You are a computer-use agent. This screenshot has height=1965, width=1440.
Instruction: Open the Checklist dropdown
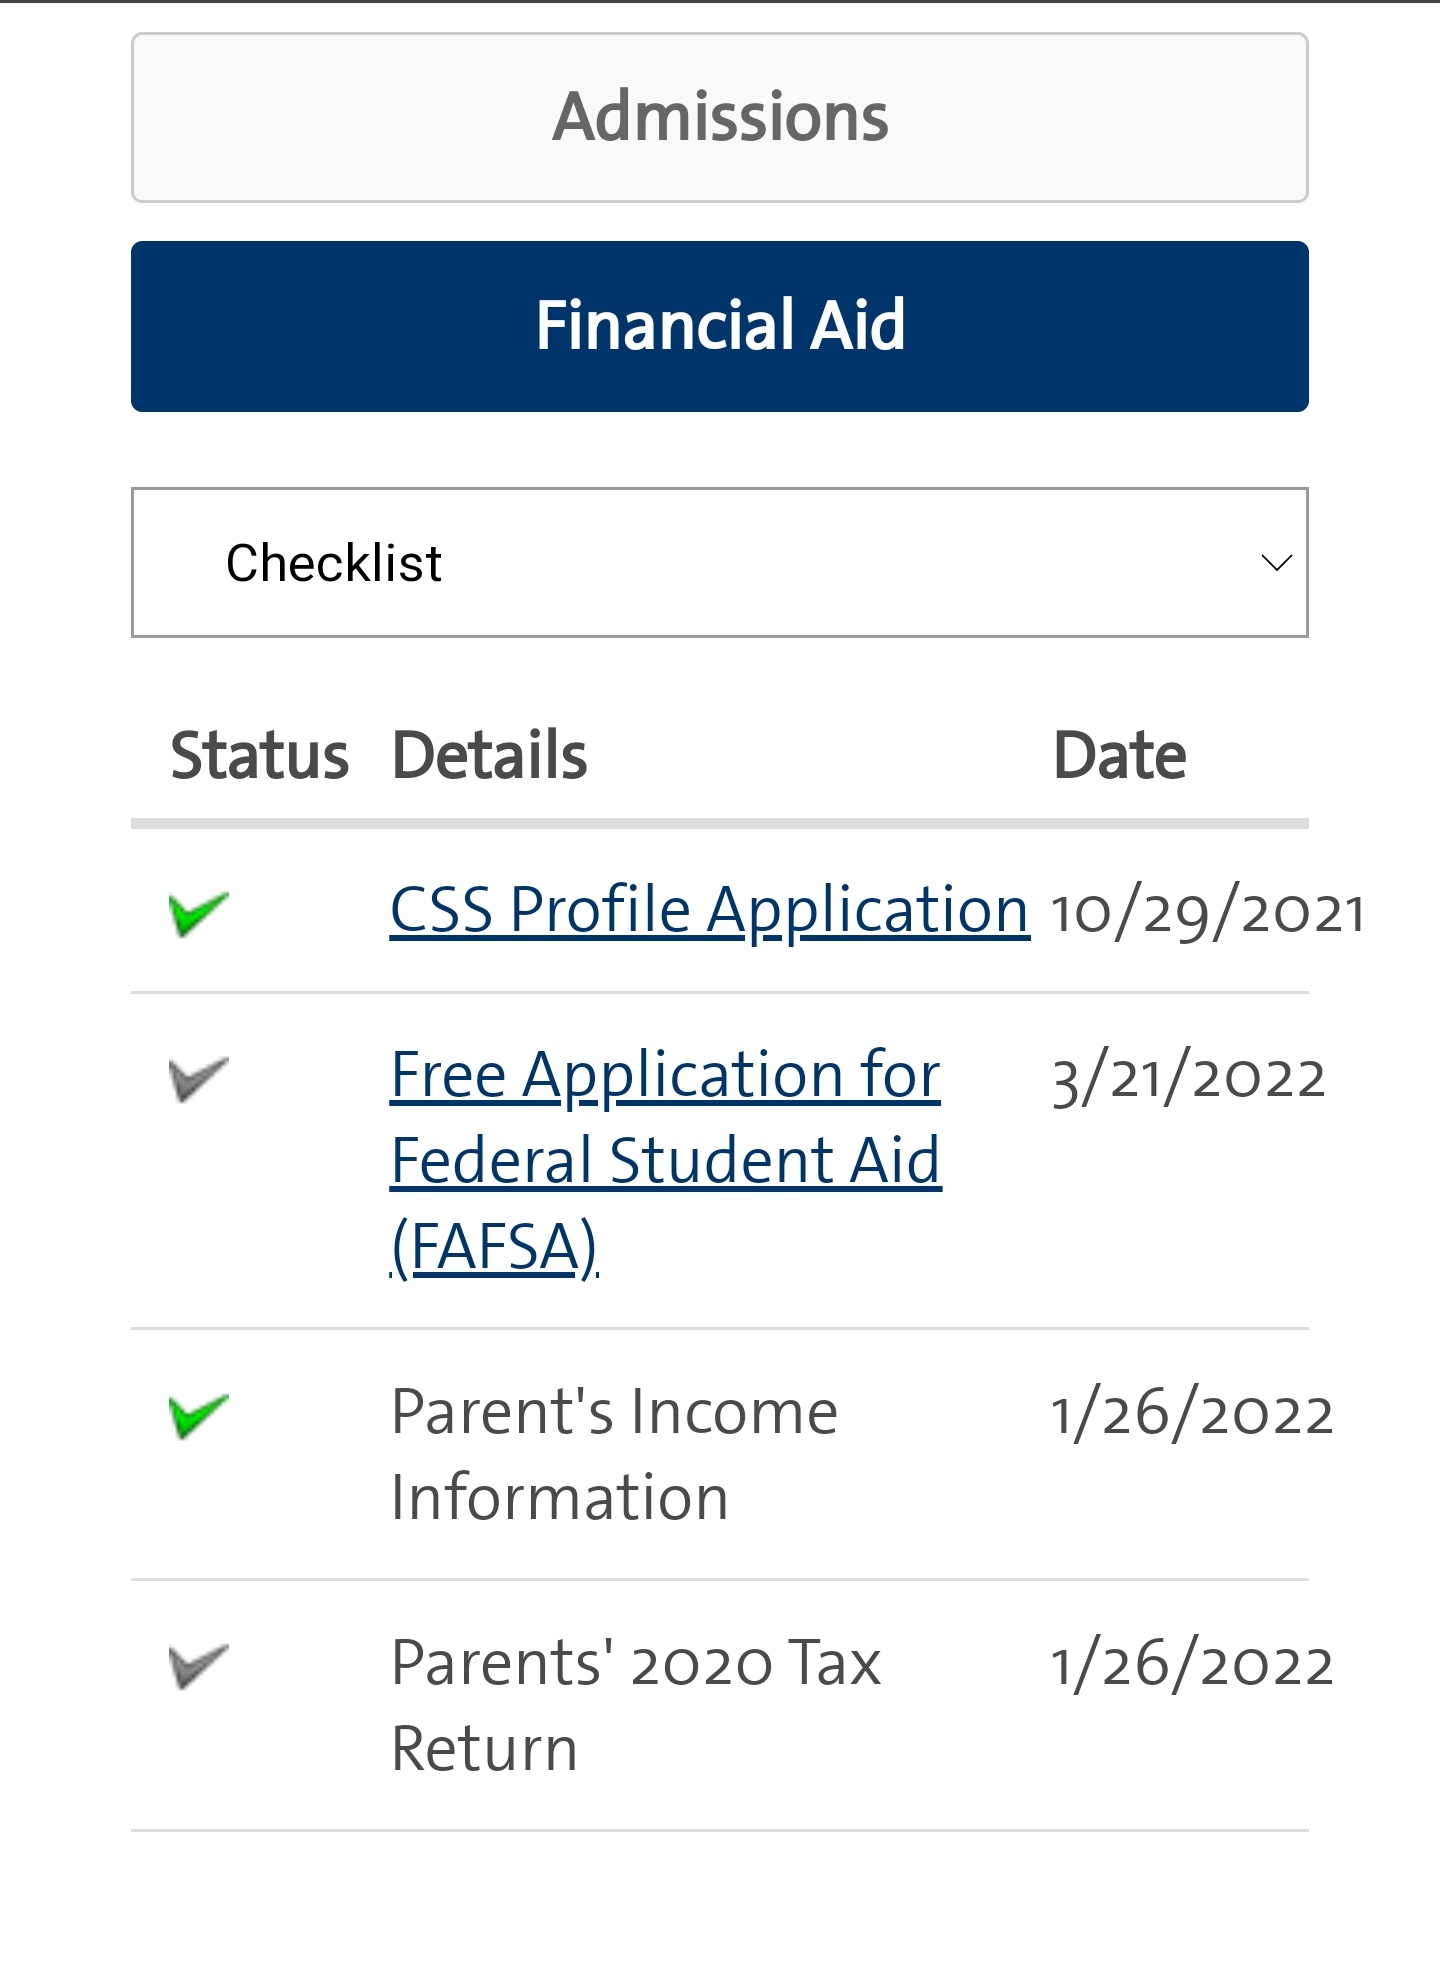click(x=718, y=562)
